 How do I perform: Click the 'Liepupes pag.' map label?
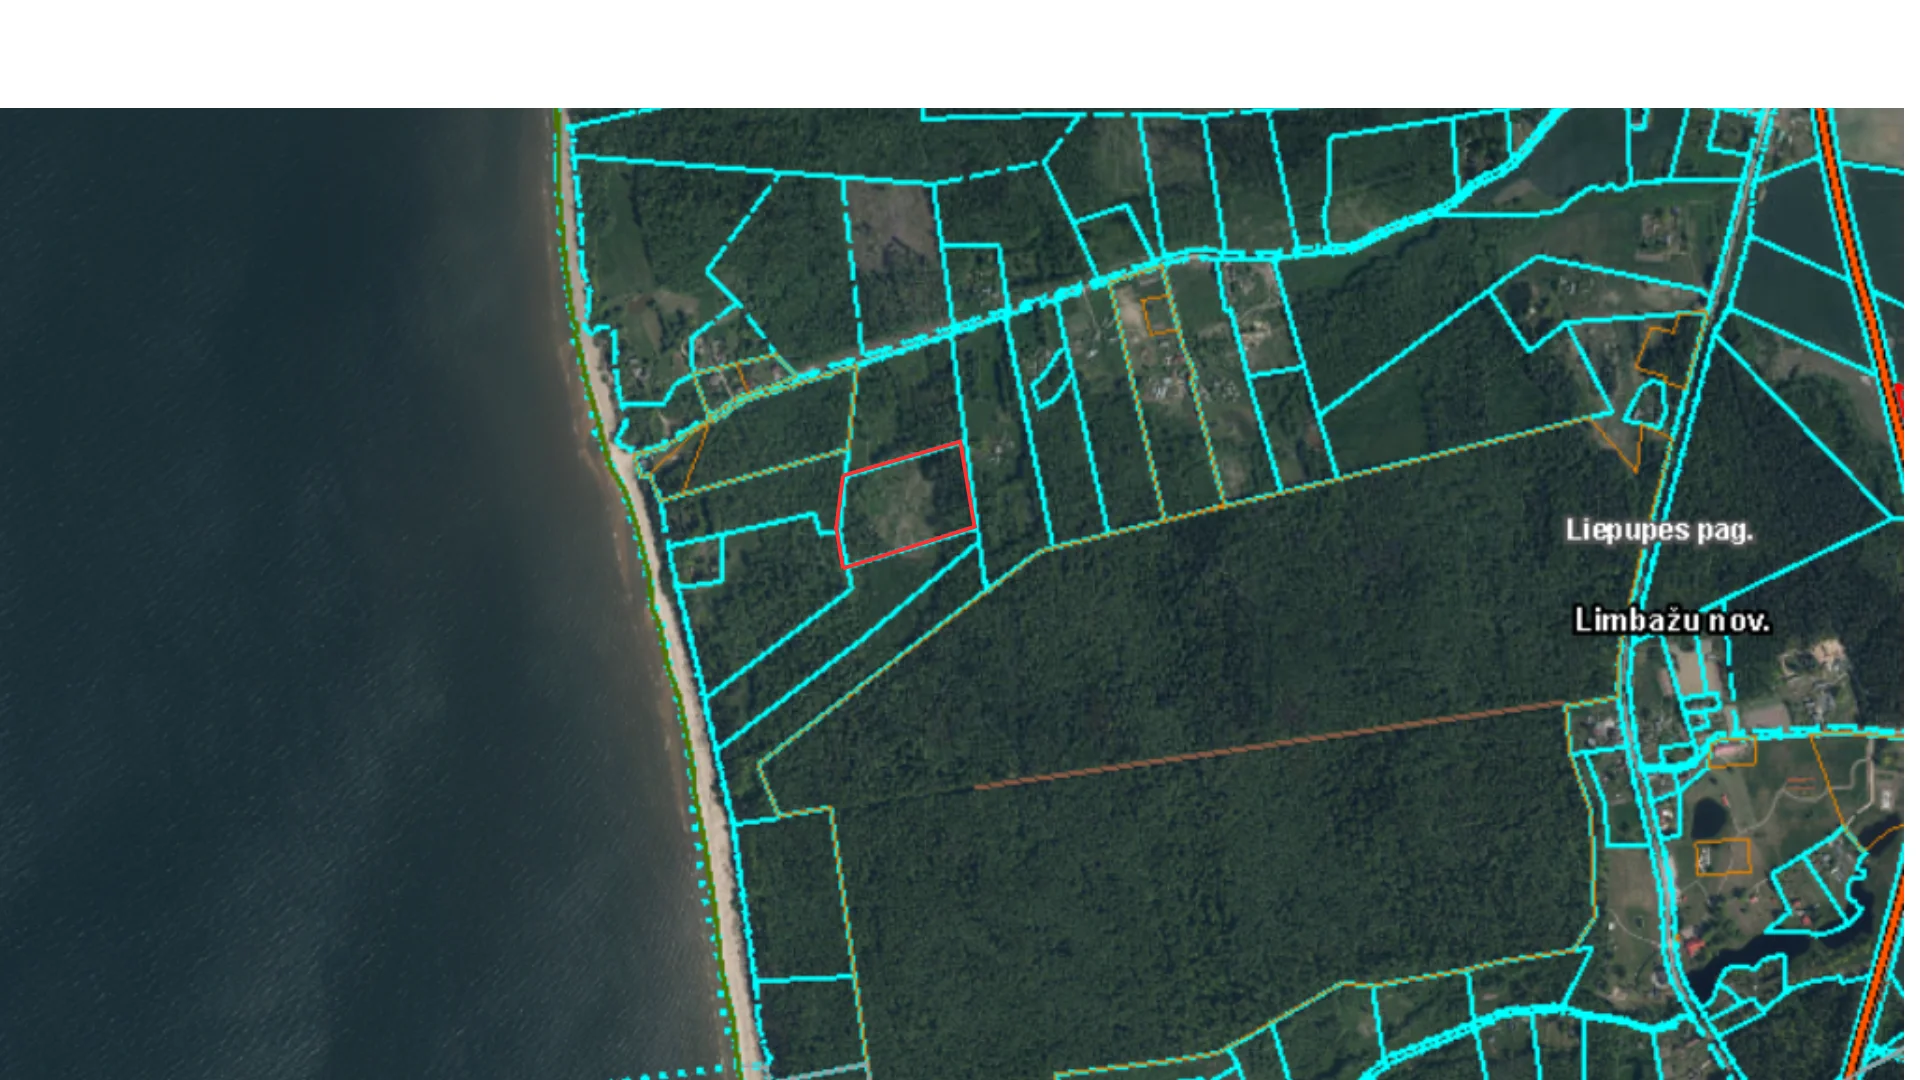[x=1659, y=530]
